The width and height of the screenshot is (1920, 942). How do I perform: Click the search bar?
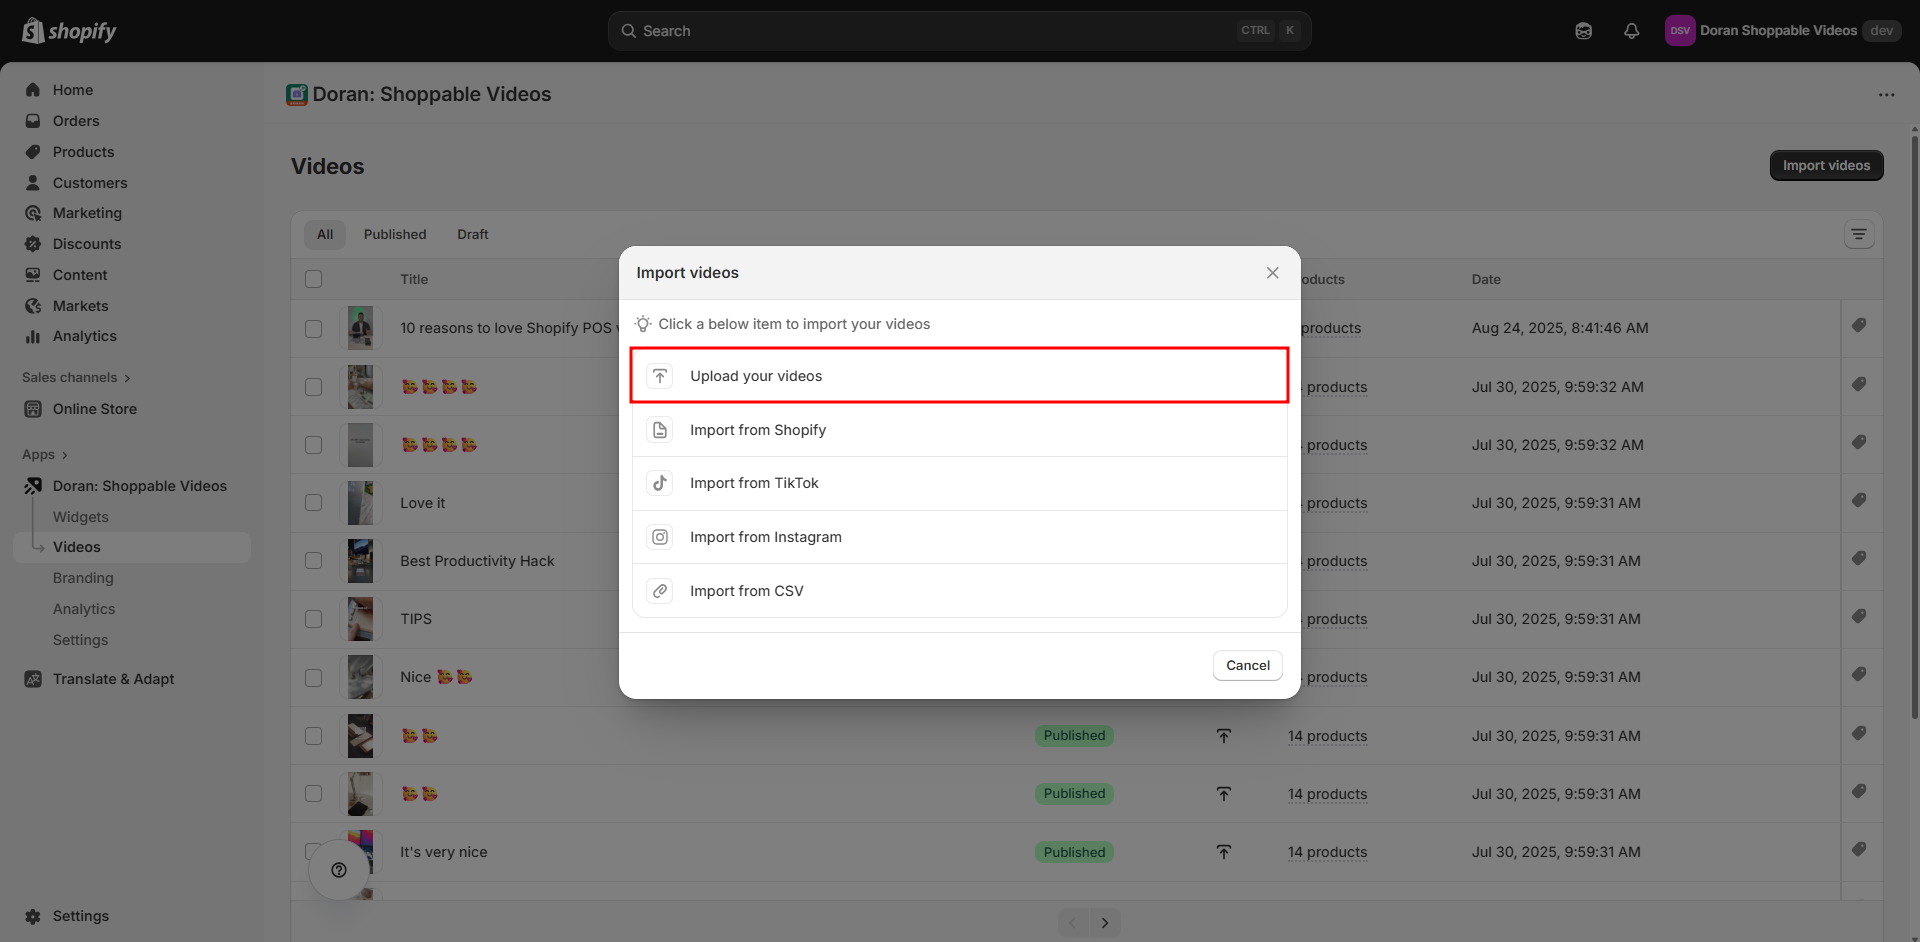[x=960, y=31]
